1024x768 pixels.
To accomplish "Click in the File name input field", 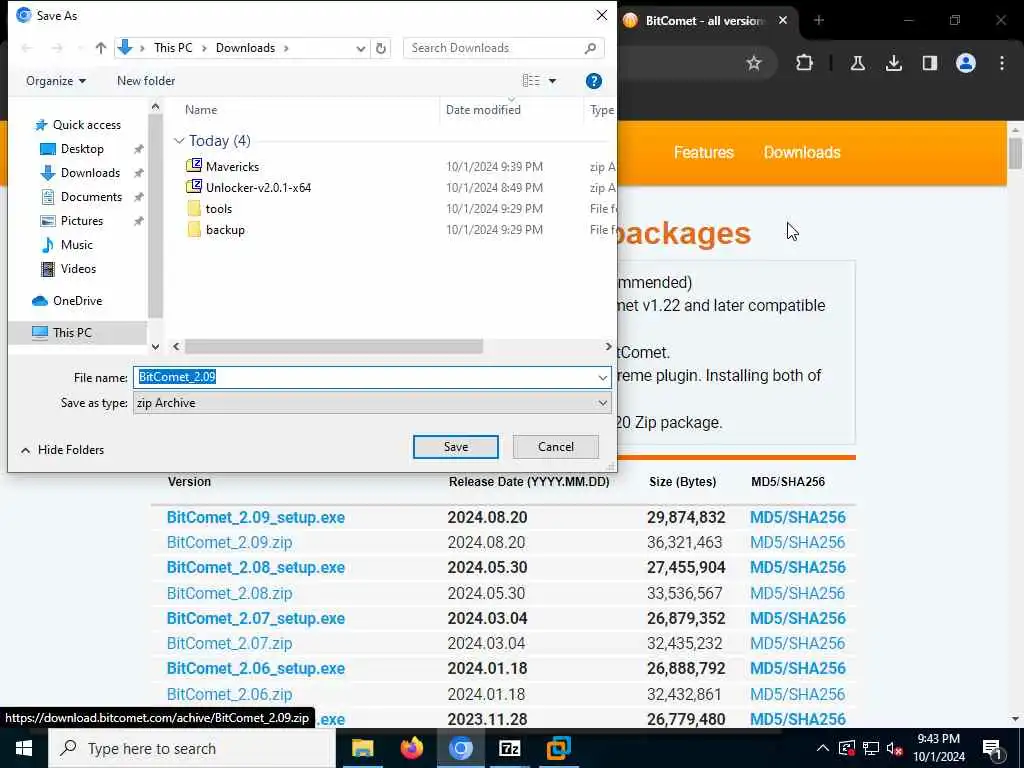I will pyautogui.click(x=372, y=377).
